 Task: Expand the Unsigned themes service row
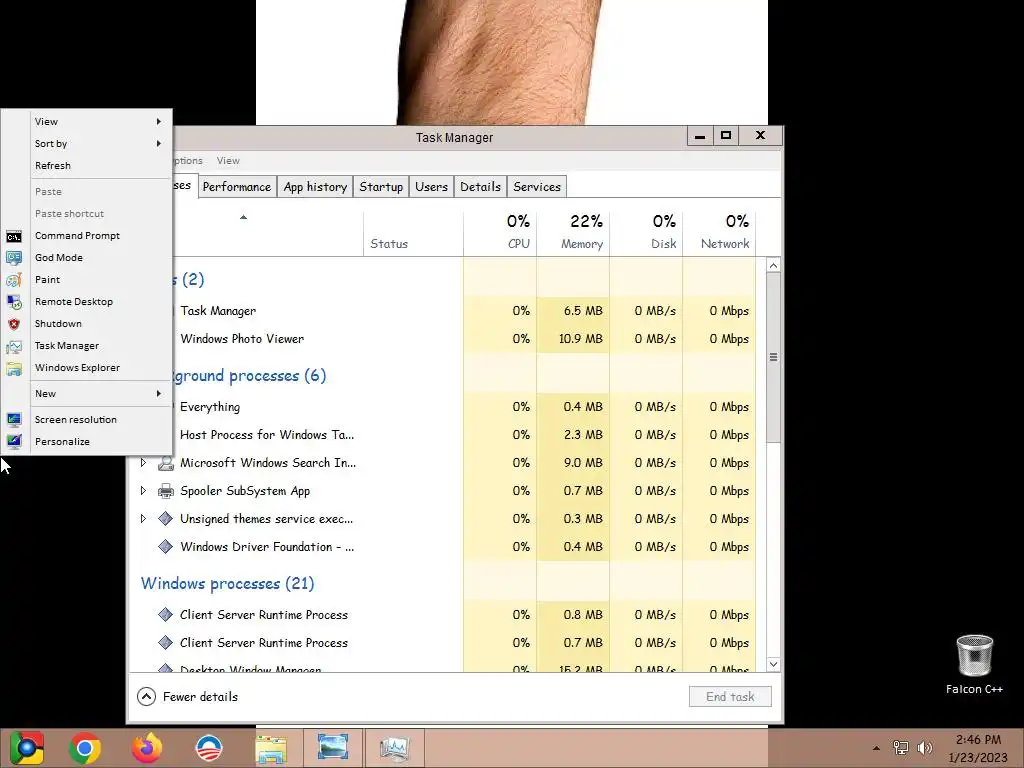click(x=143, y=519)
